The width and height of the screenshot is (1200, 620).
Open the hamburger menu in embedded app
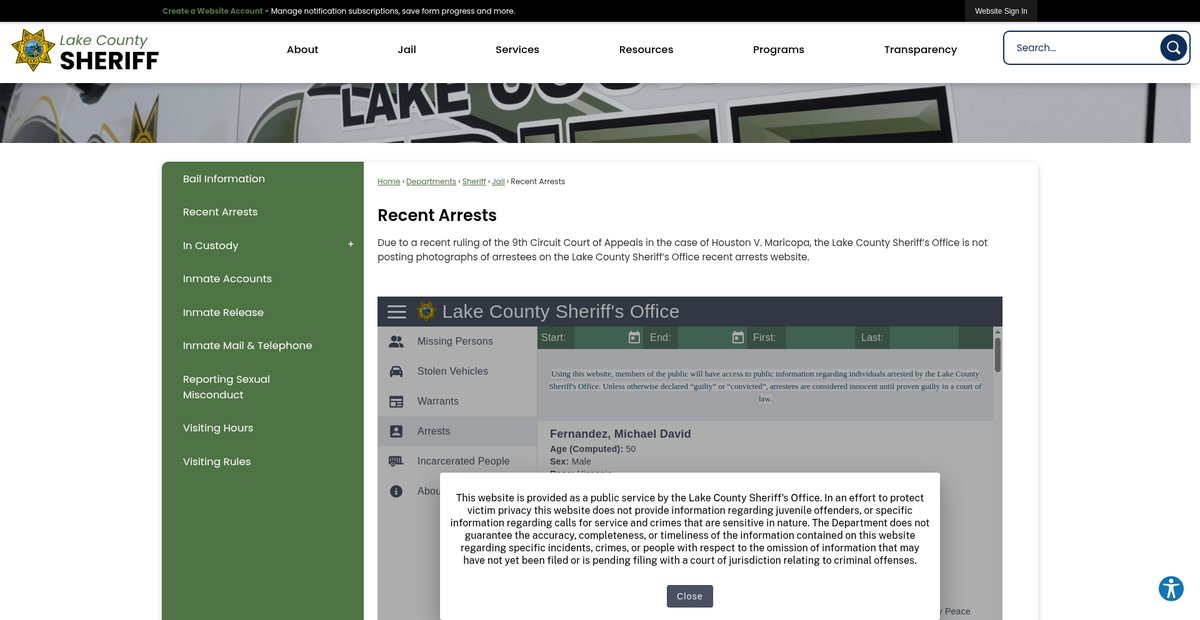click(397, 312)
